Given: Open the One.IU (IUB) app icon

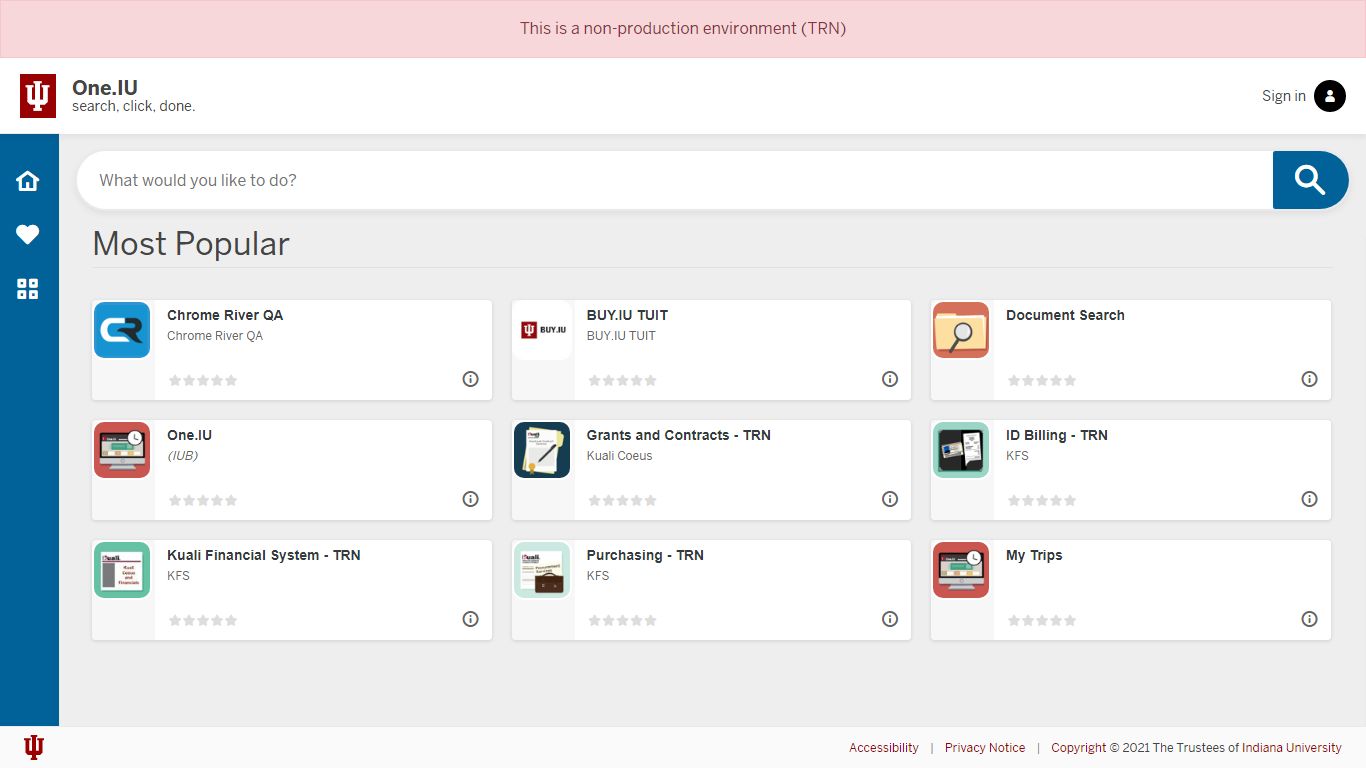Looking at the screenshot, I should (x=122, y=450).
